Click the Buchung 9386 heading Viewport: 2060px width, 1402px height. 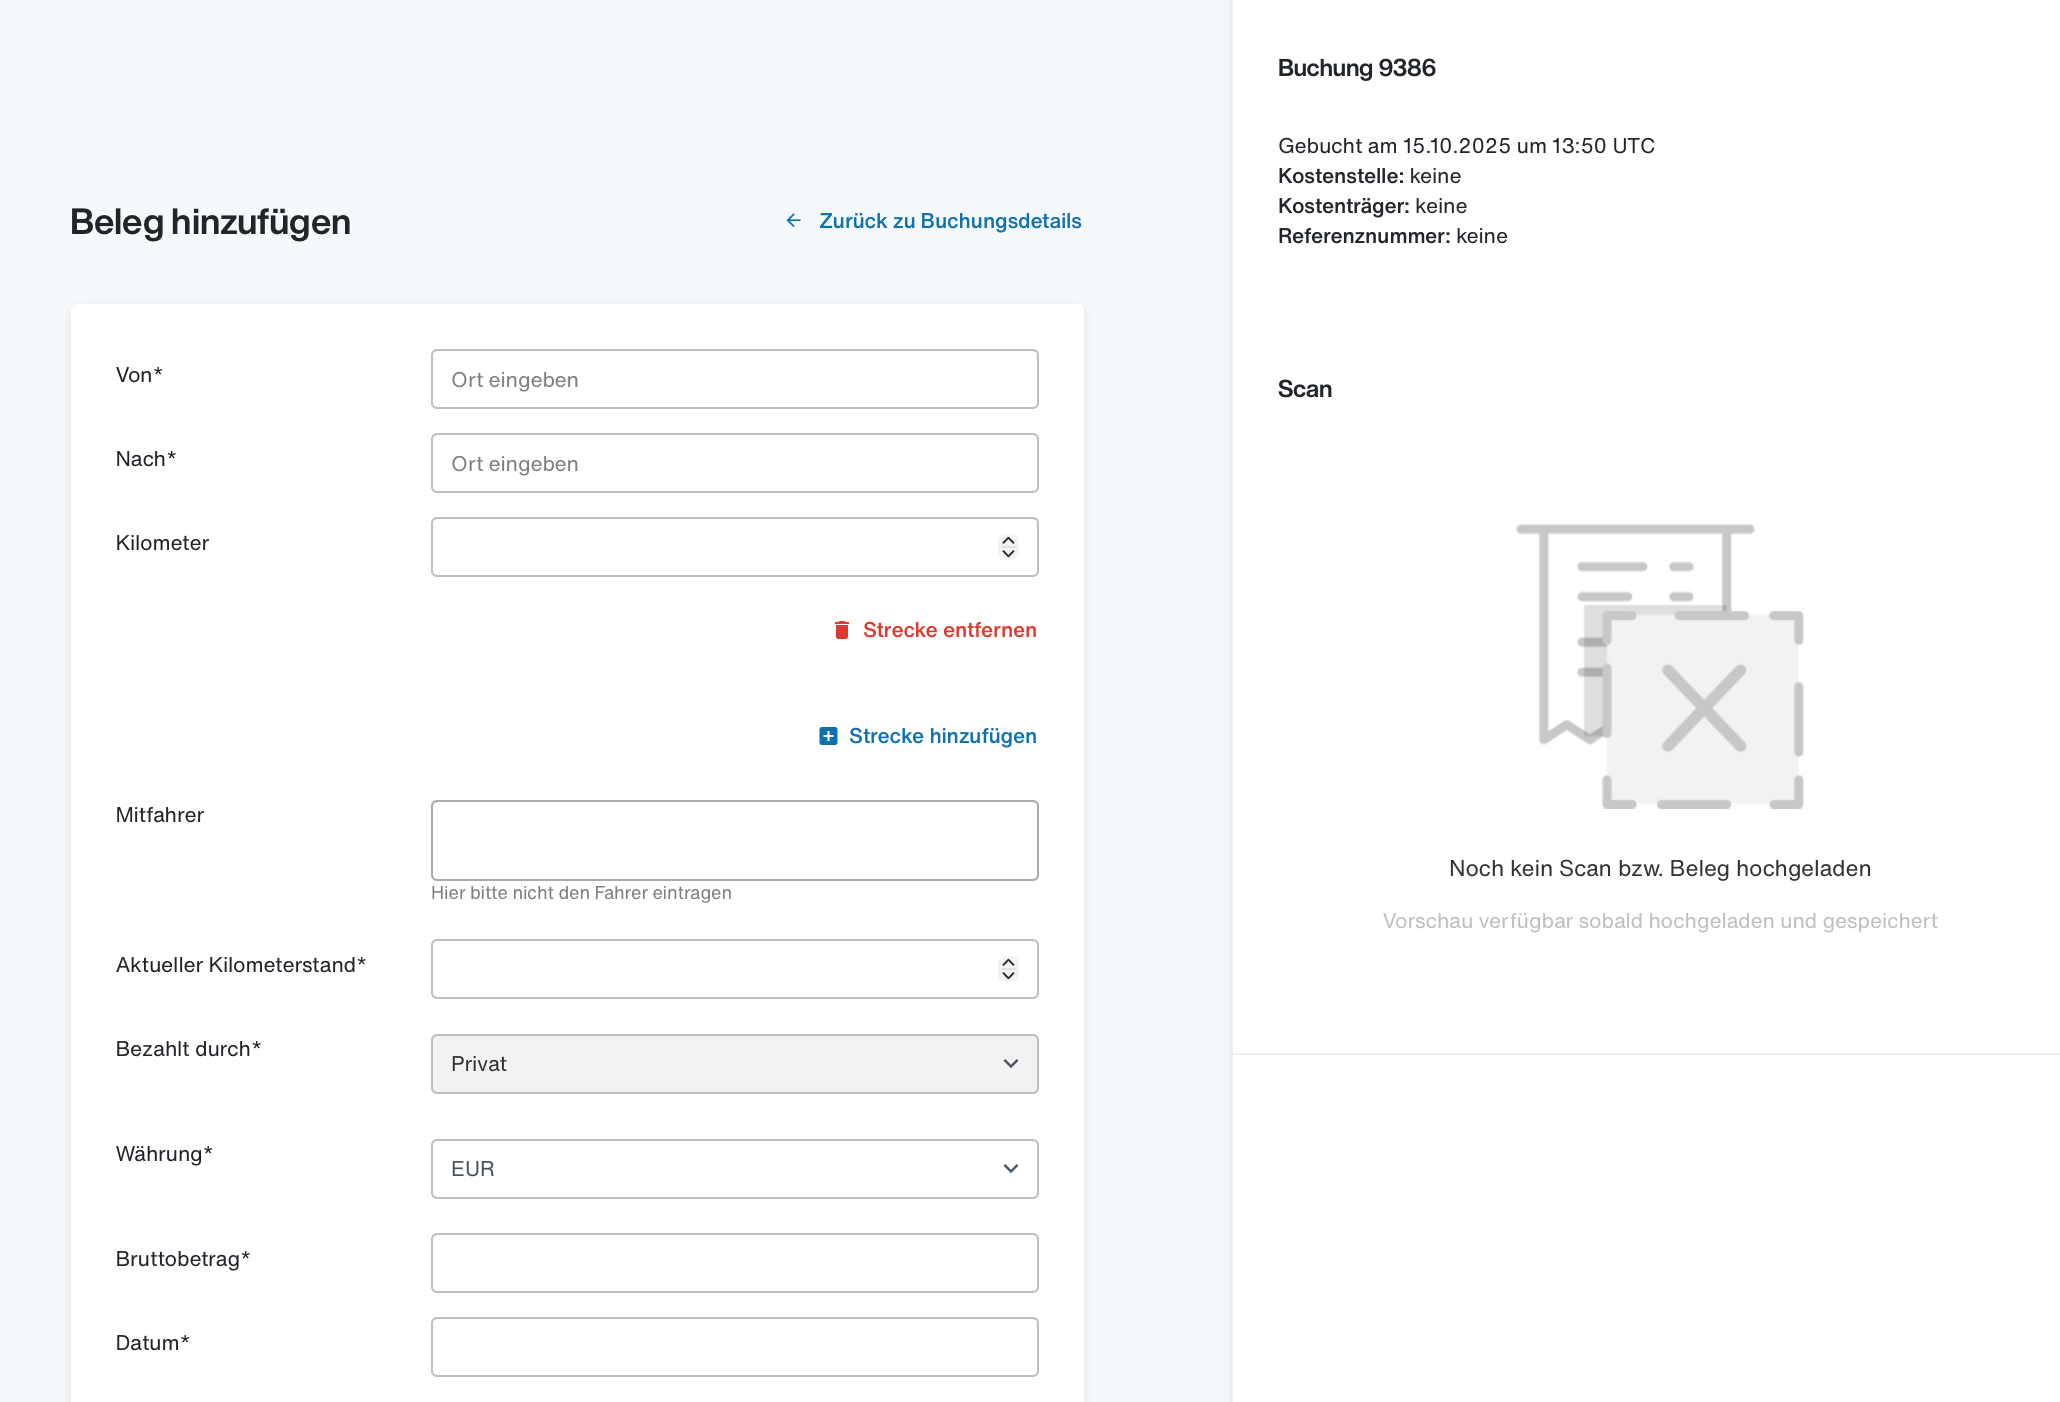(x=1357, y=68)
